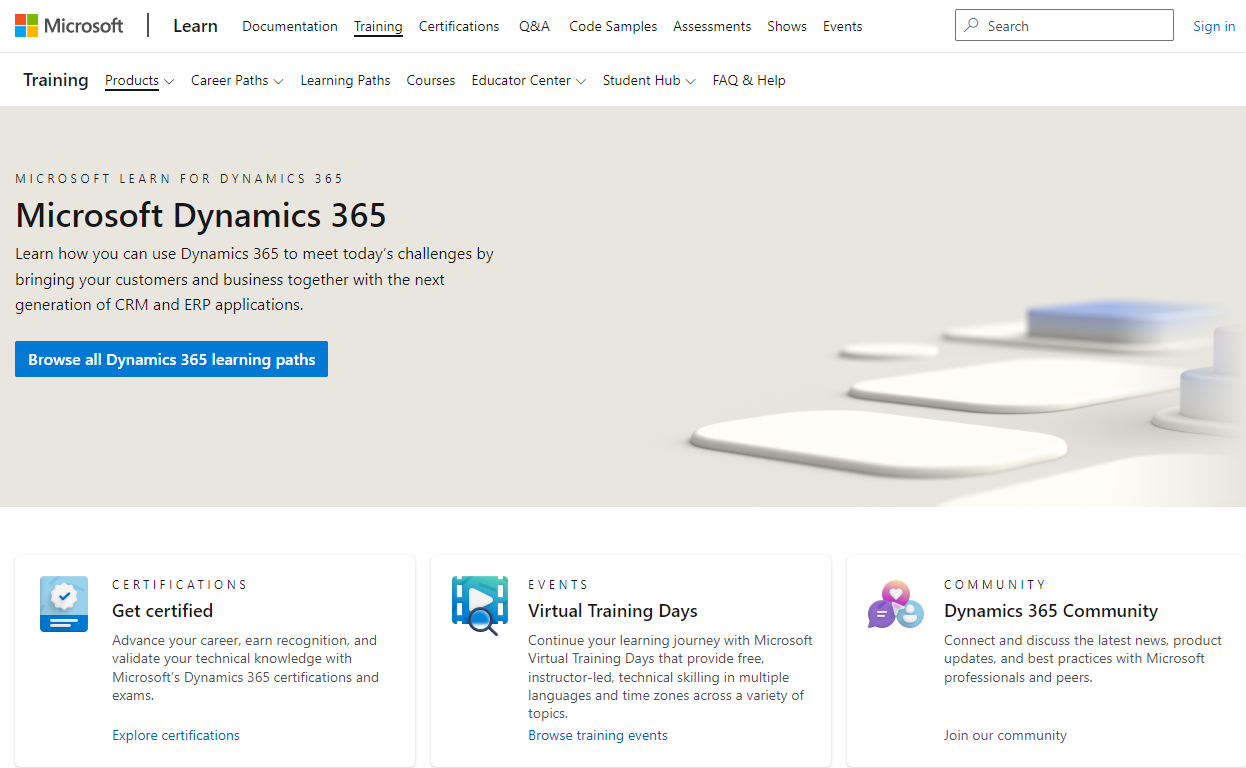The width and height of the screenshot is (1246, 768).
Task: Click the Dynamics 365 Community heading
Action: pyautogui.click(x=1051, y=611)
